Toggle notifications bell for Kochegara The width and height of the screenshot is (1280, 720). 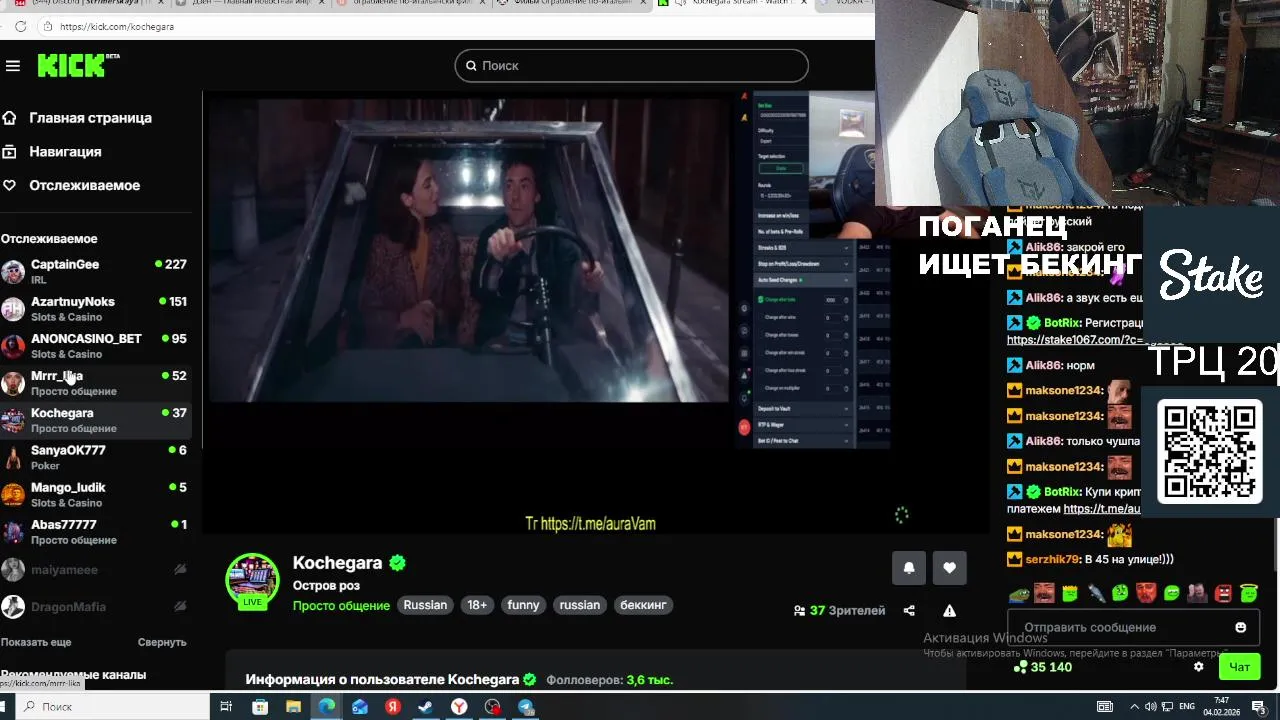pyautogui.click(x=909, y=567)
